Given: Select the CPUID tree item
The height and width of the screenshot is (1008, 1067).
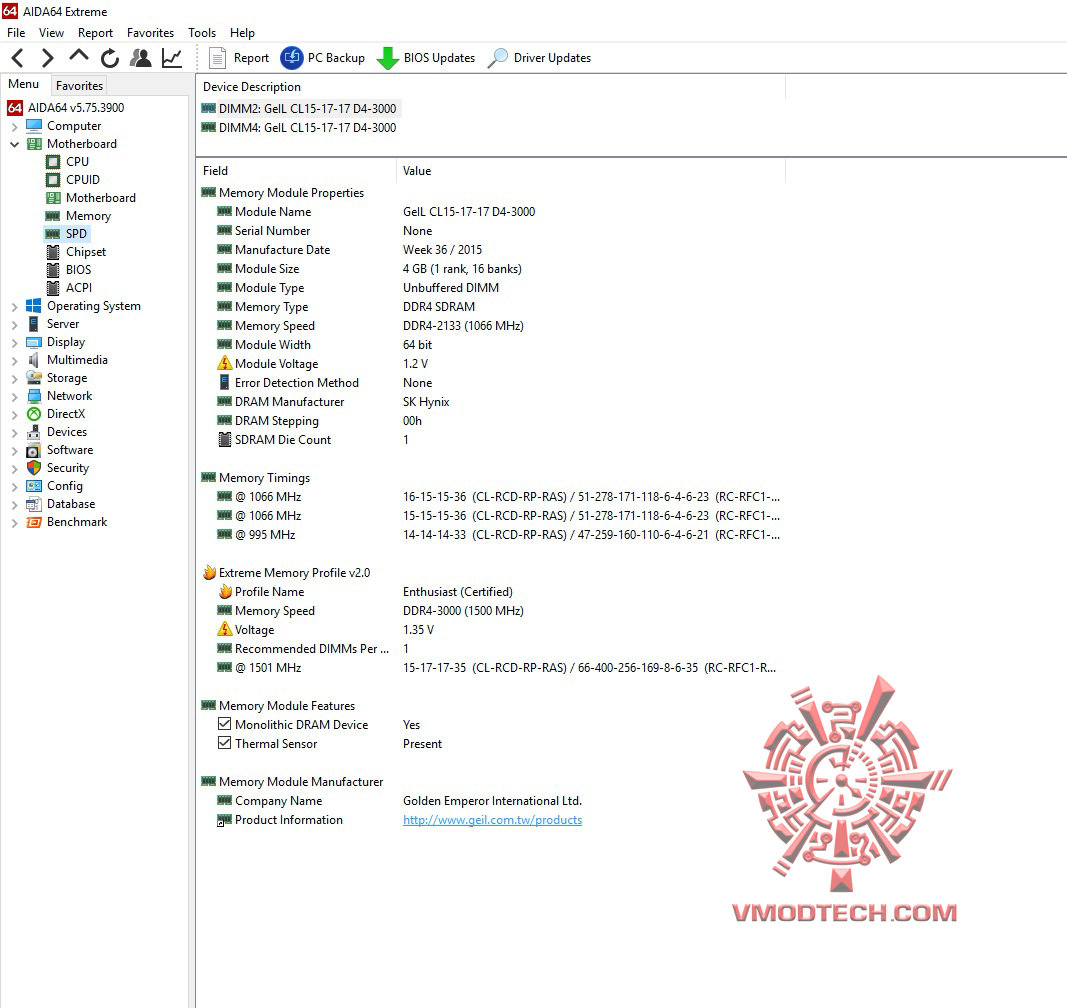Looking at the screenshot, I should coord(82,180).
